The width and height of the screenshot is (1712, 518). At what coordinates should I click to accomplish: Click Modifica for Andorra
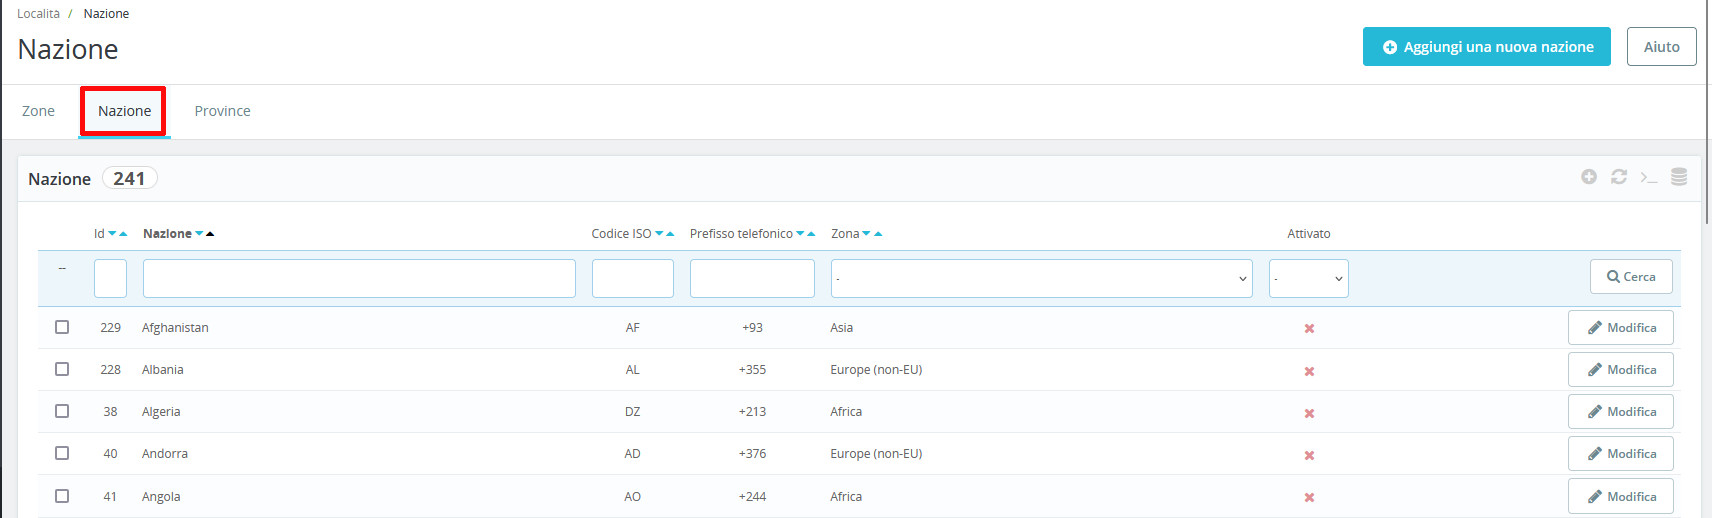1621,454
